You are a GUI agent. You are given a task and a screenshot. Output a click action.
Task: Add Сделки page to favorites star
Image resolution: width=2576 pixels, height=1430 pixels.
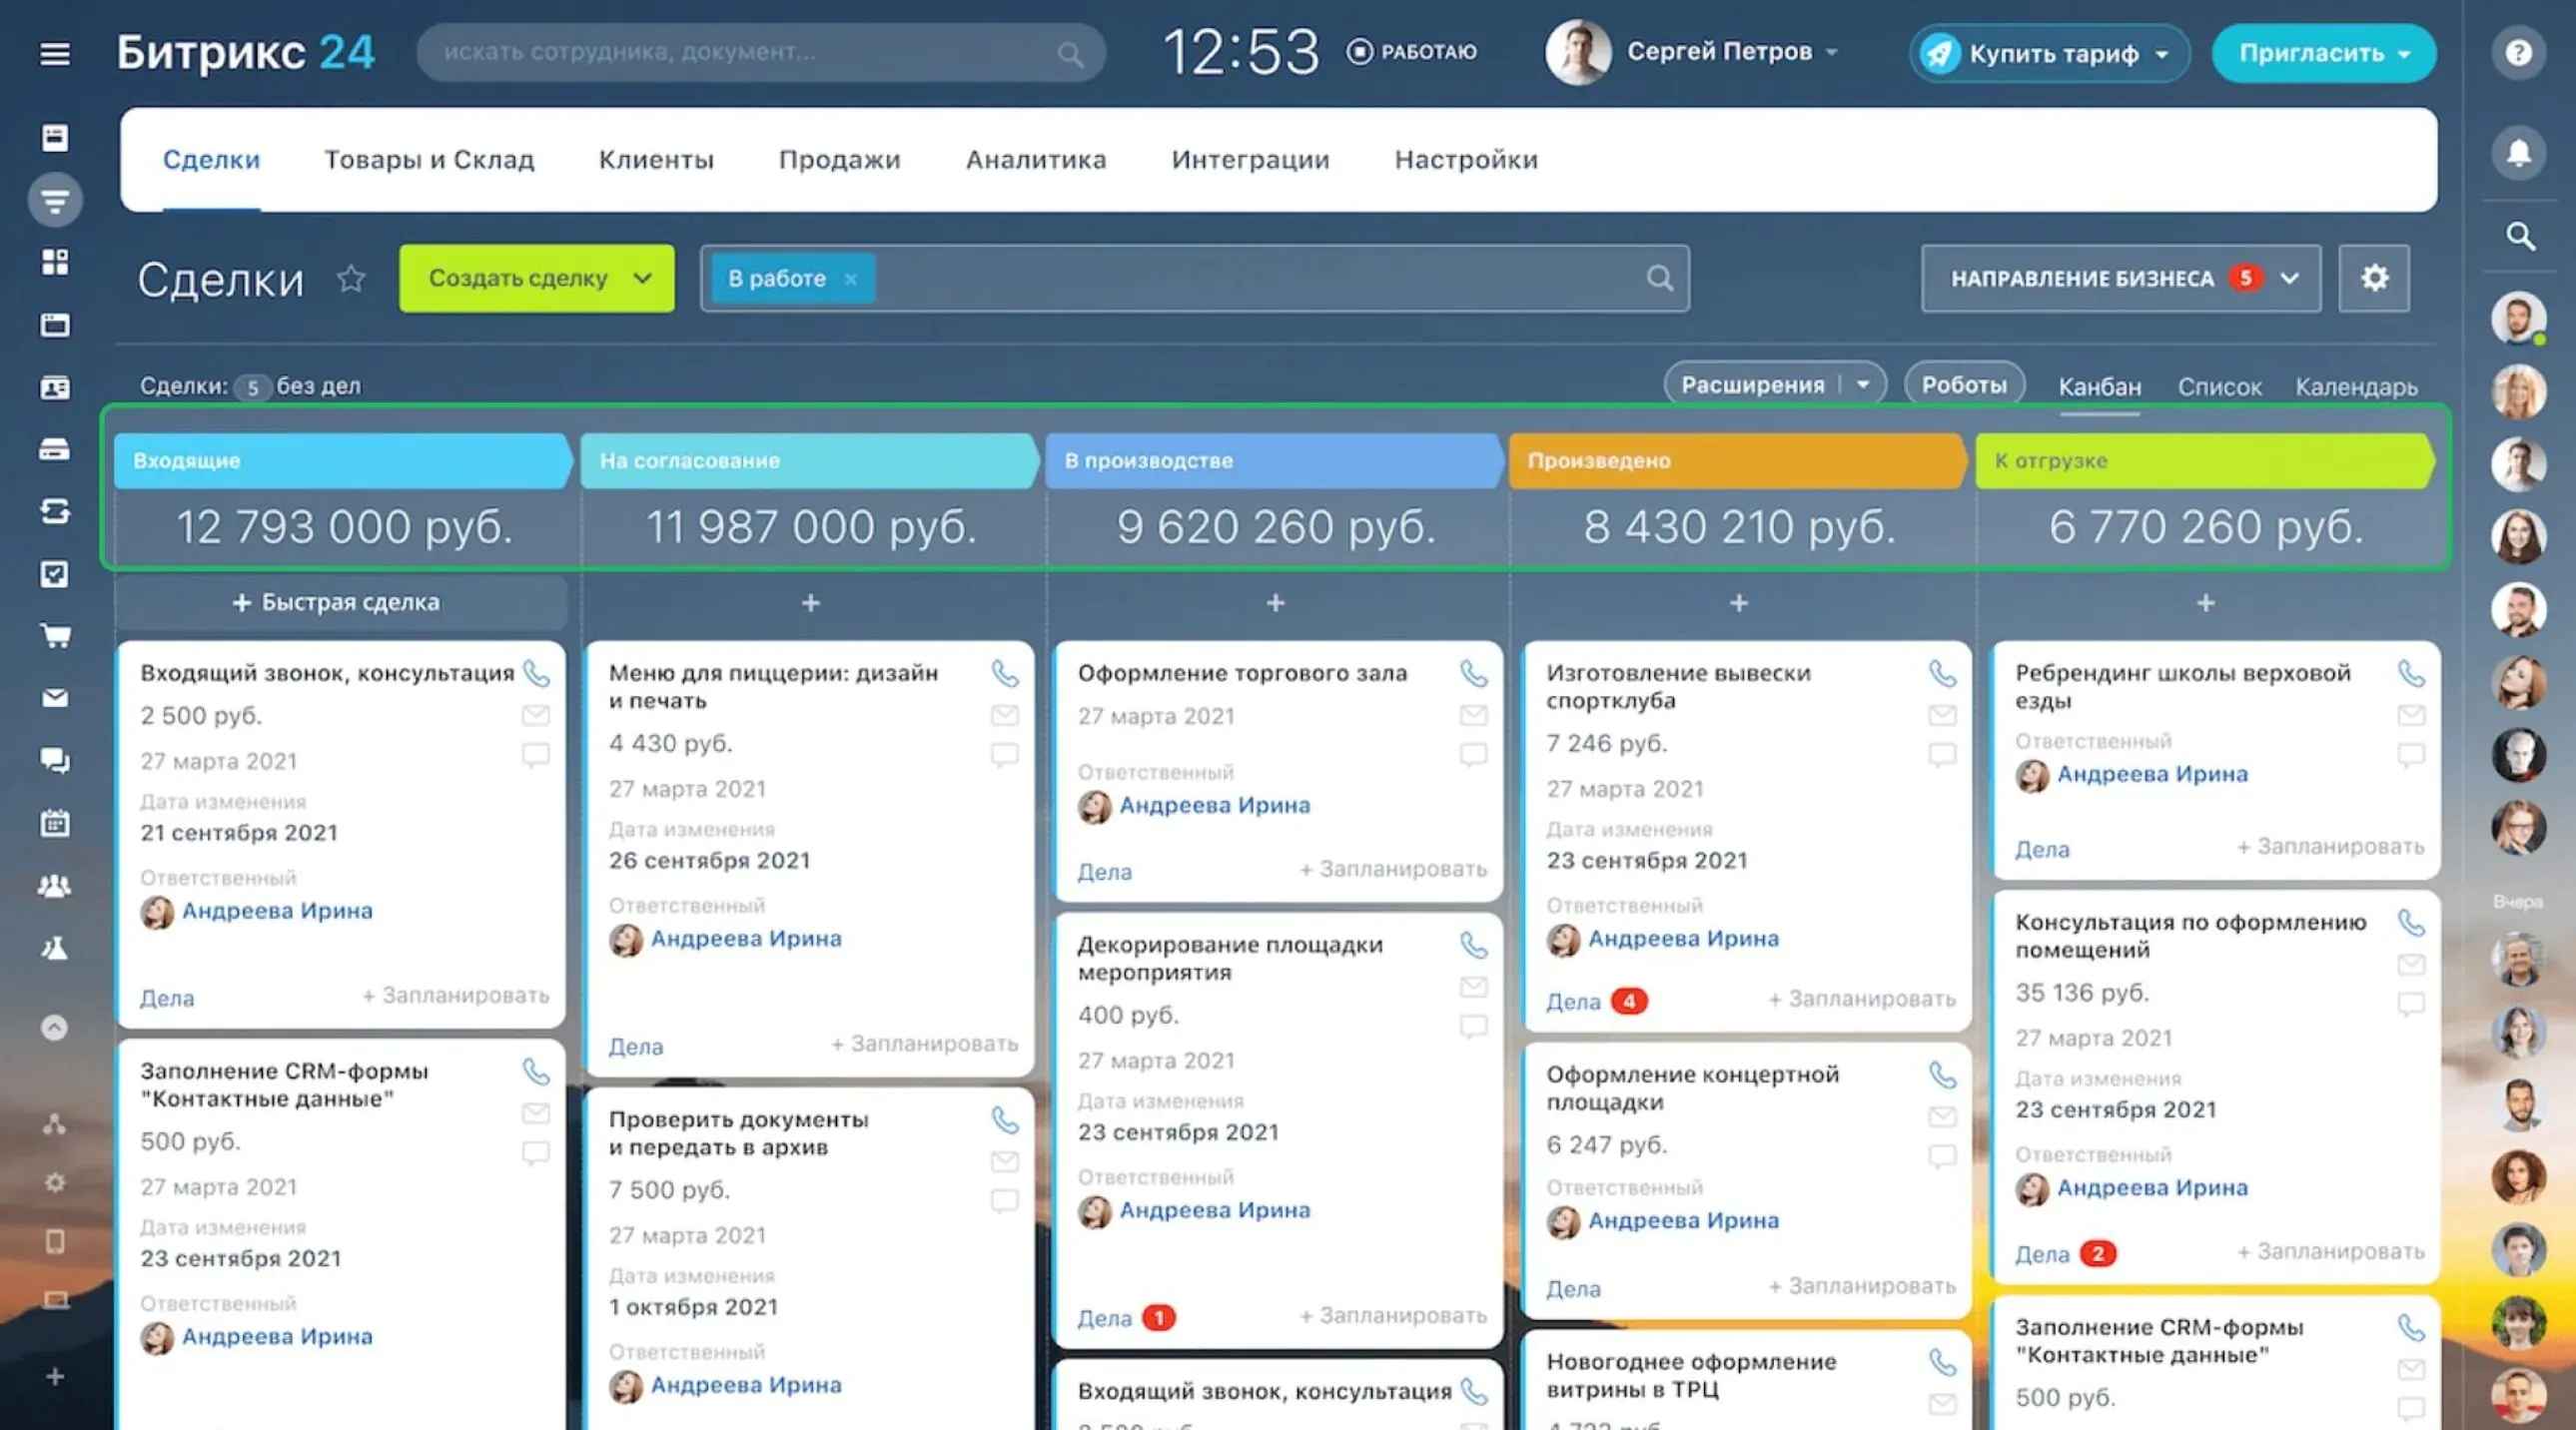click(351, 279)
